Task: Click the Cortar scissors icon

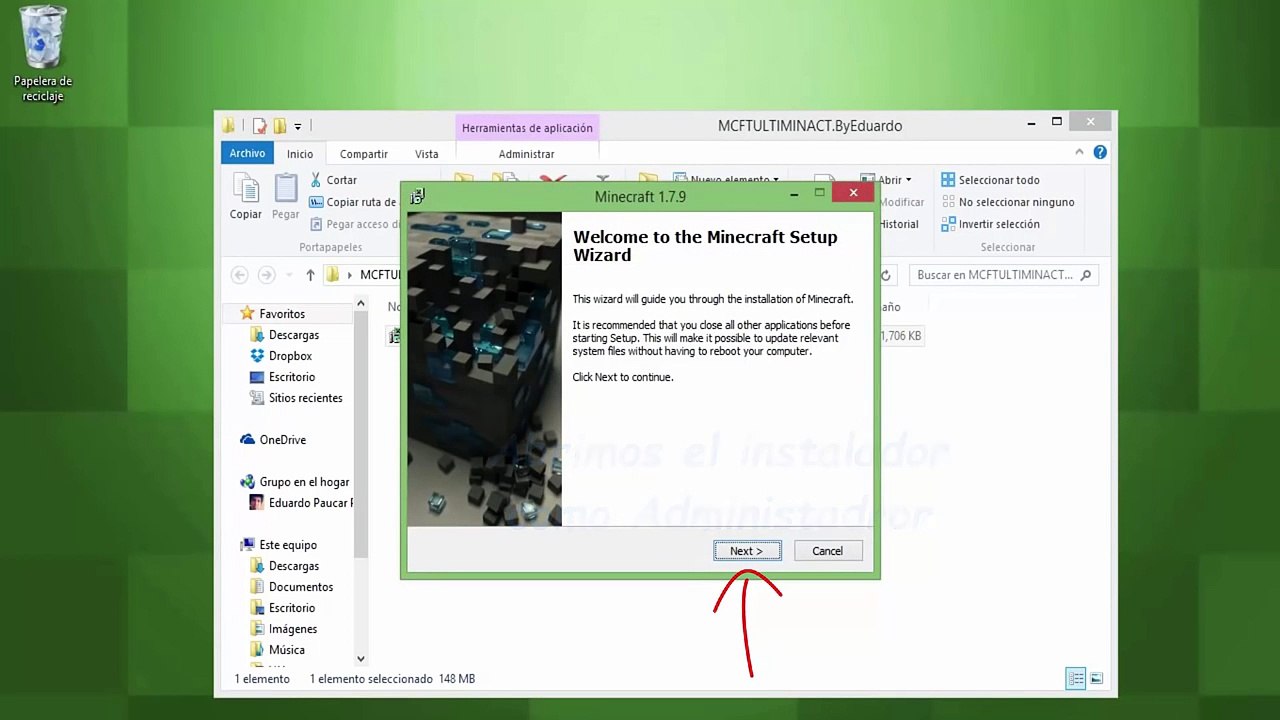Action: tap(316, 180)
